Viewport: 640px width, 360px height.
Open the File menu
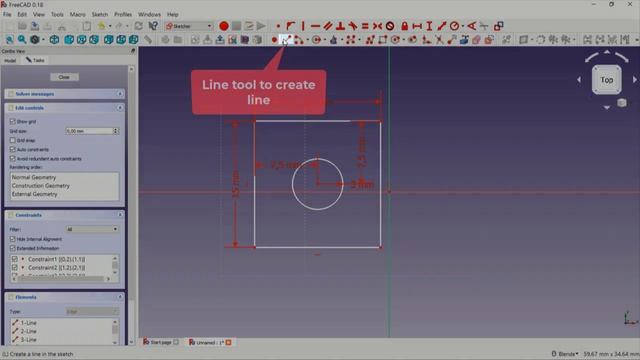pyautogui.click(x=7, y=14)
